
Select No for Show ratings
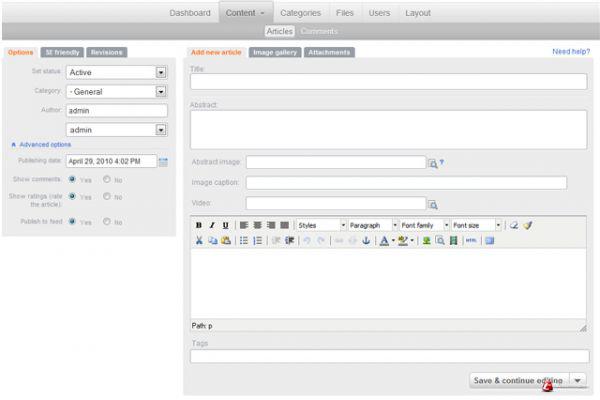[x=107, y=197]
